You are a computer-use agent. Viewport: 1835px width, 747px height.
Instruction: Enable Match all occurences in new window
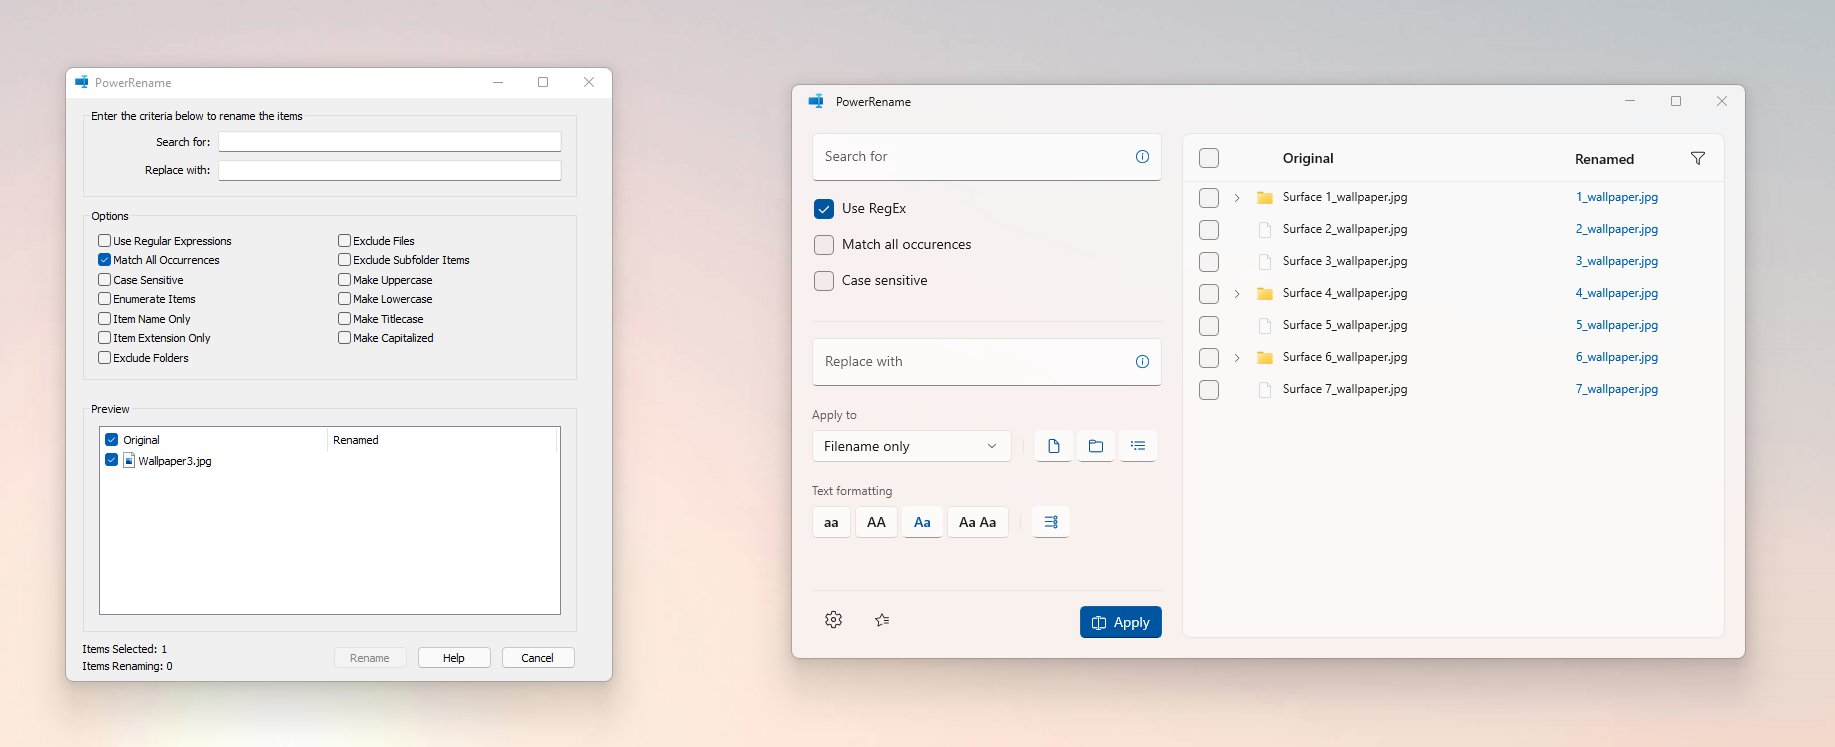coord(824,245)
